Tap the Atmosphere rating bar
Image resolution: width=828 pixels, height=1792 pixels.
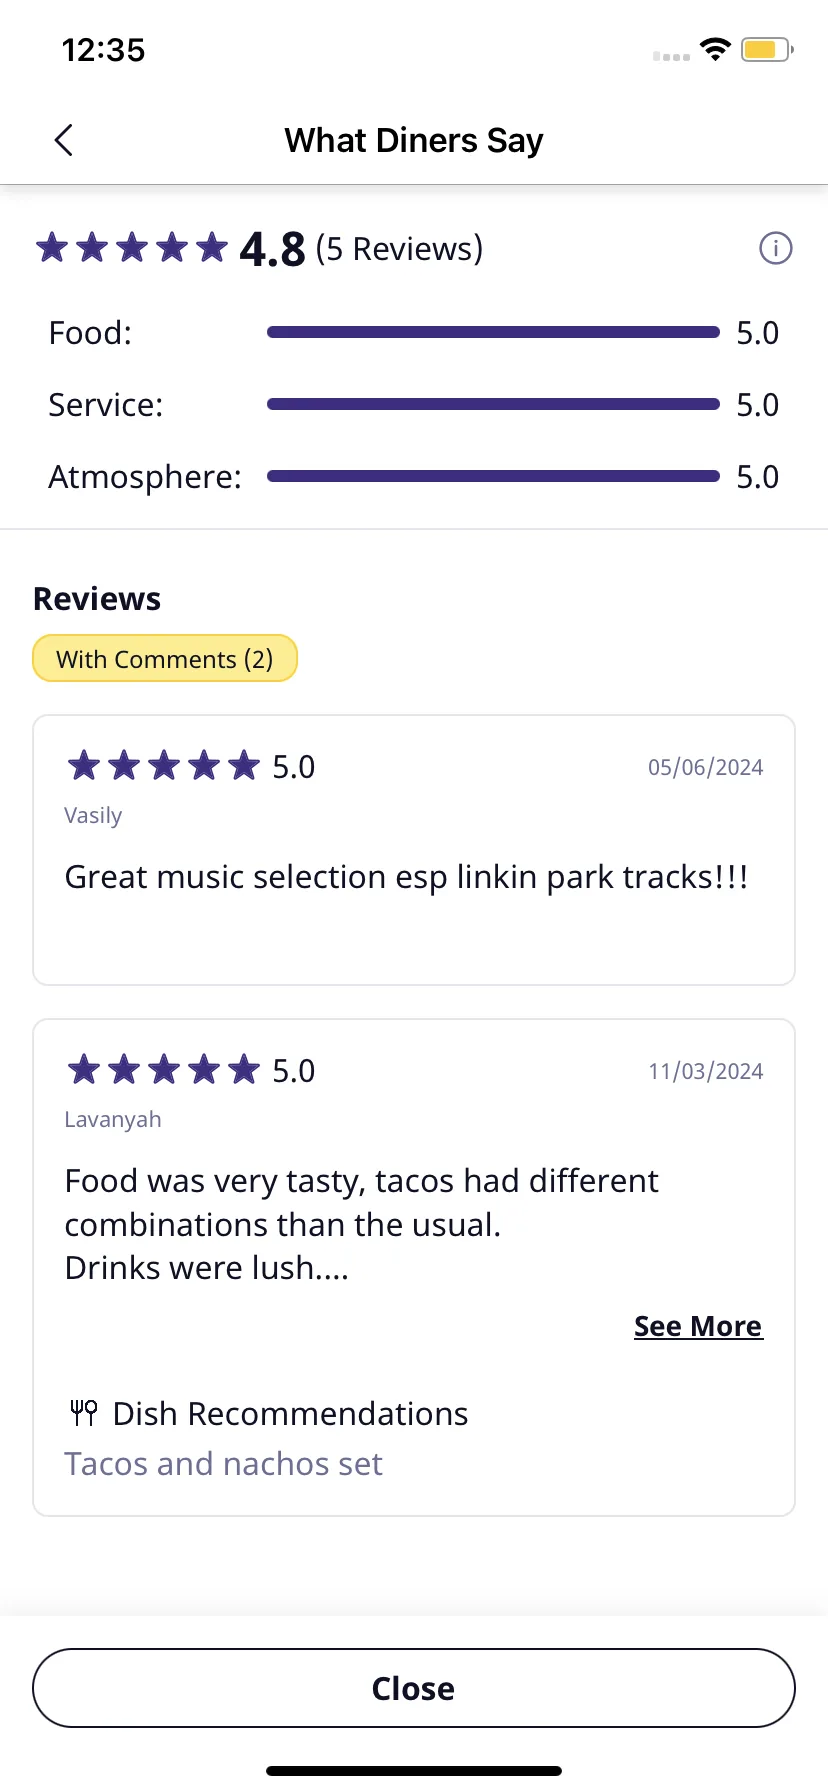point(493,476)
